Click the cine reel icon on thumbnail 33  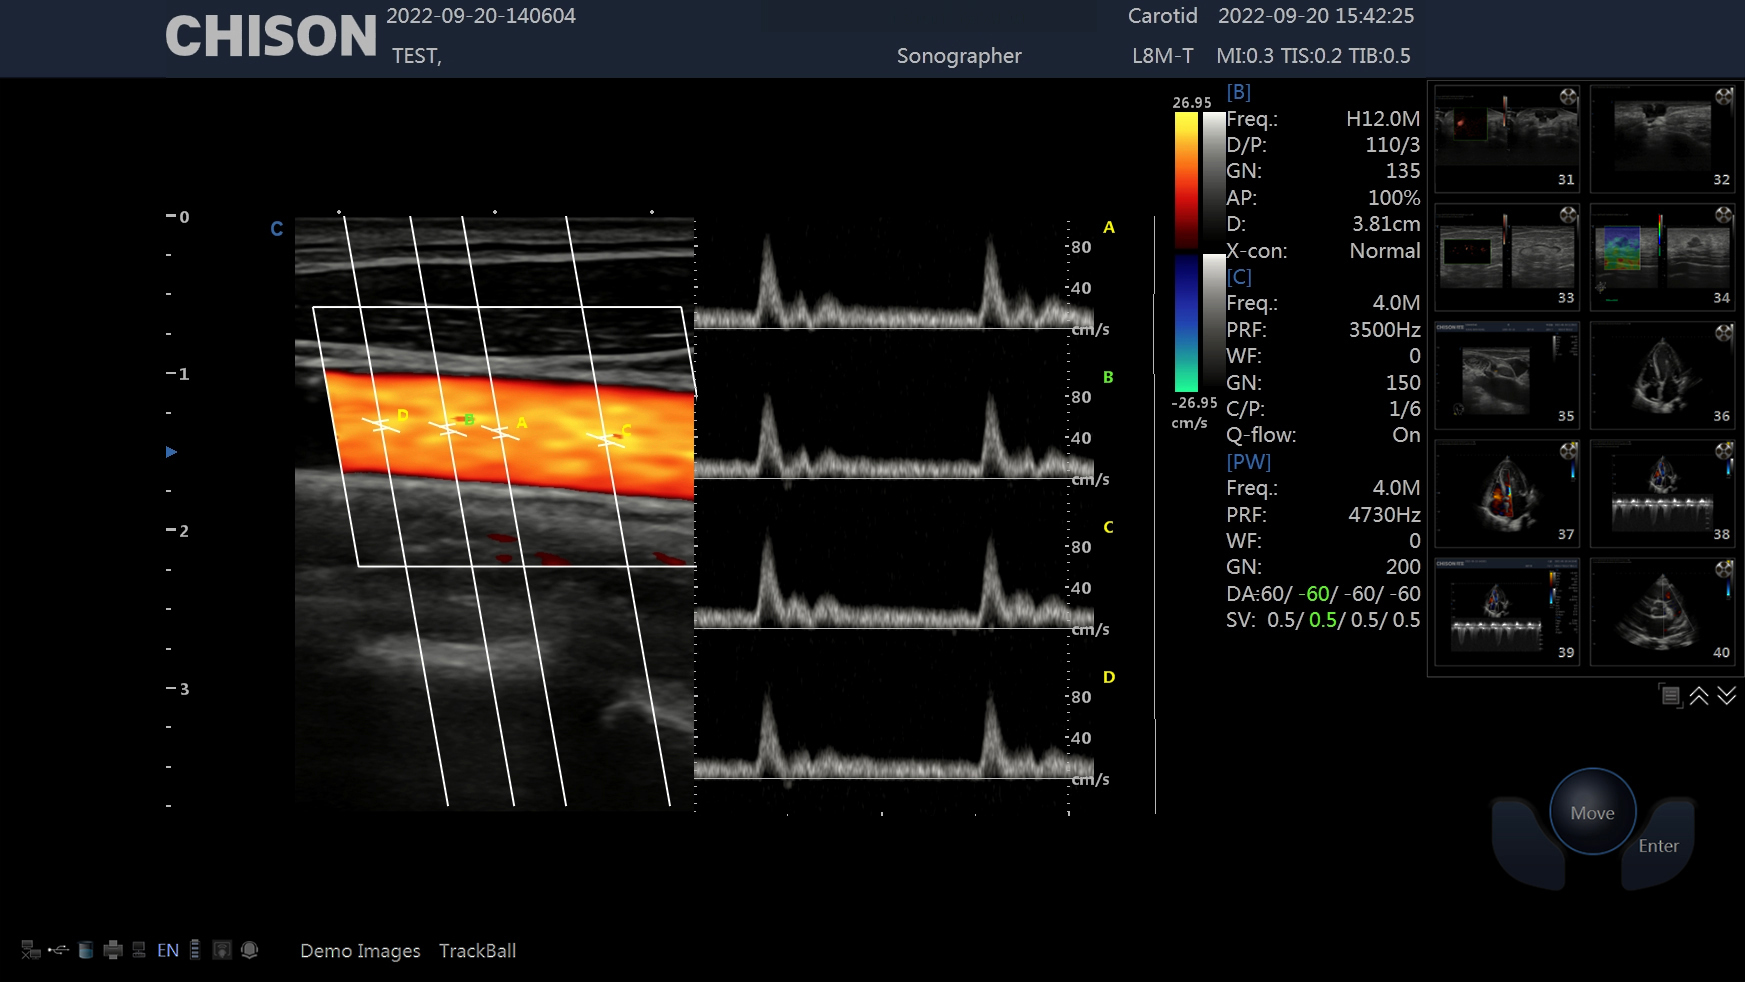(x=1568, y=215)
